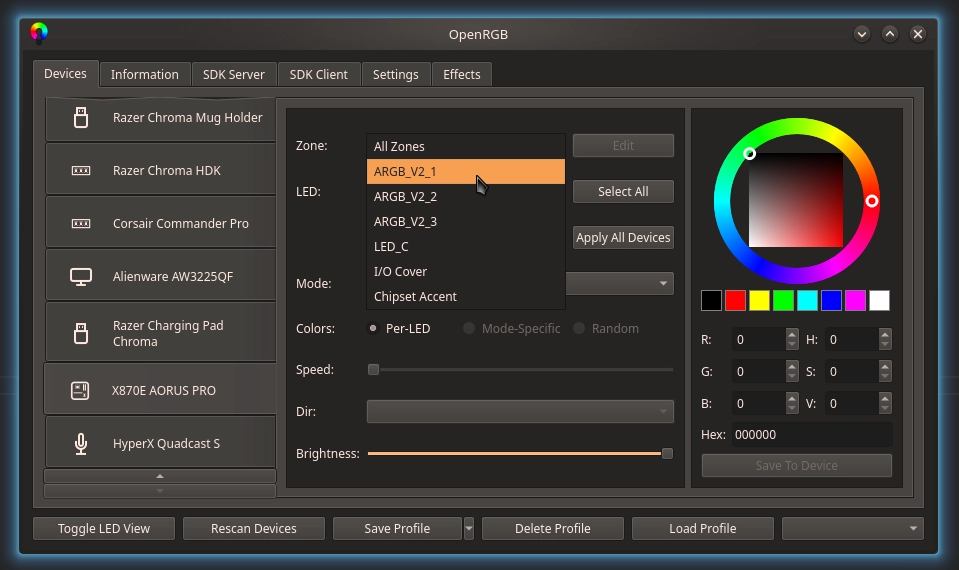The height and width of the screenshot is (570, 959).
Task: Decrease the S value with down arrow
Action: click(x=885, y=377)
